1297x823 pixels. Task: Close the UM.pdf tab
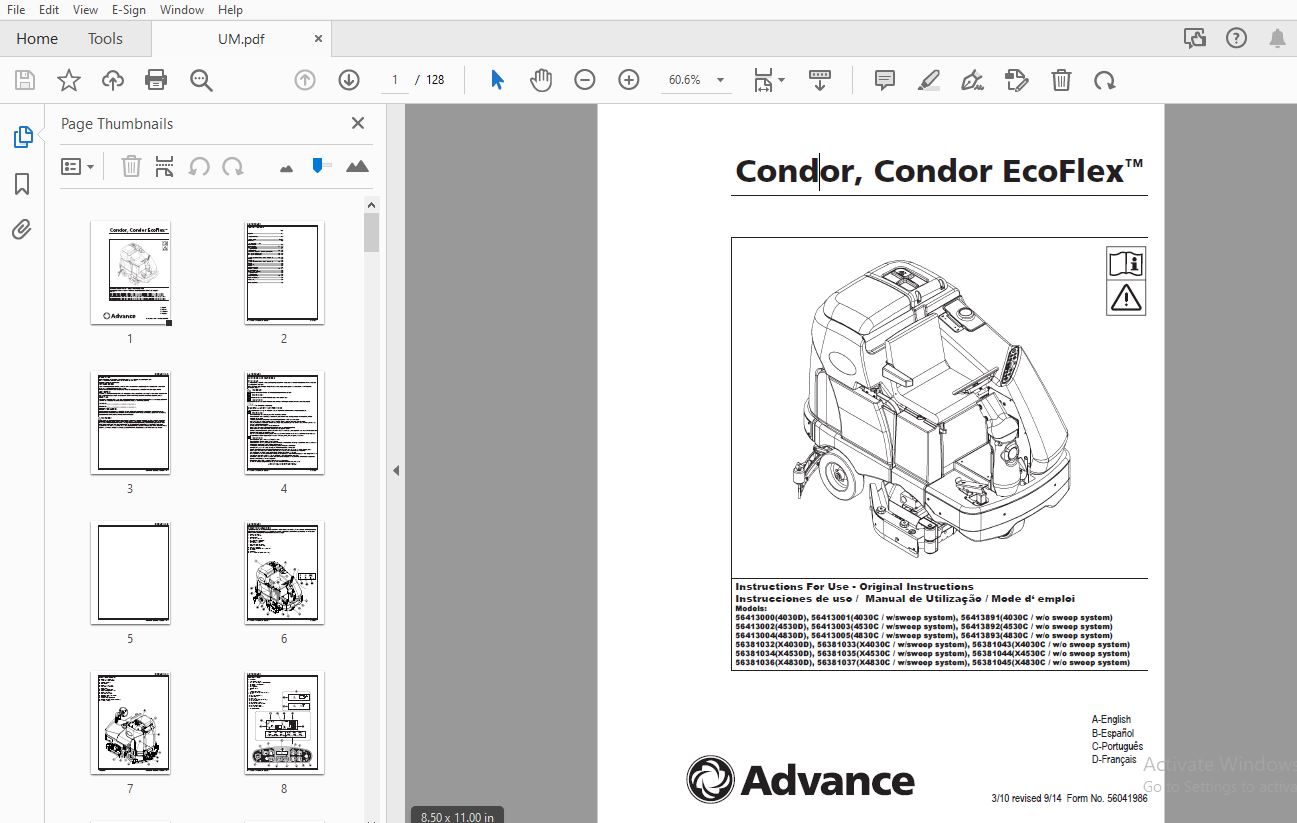click(319, 39)
